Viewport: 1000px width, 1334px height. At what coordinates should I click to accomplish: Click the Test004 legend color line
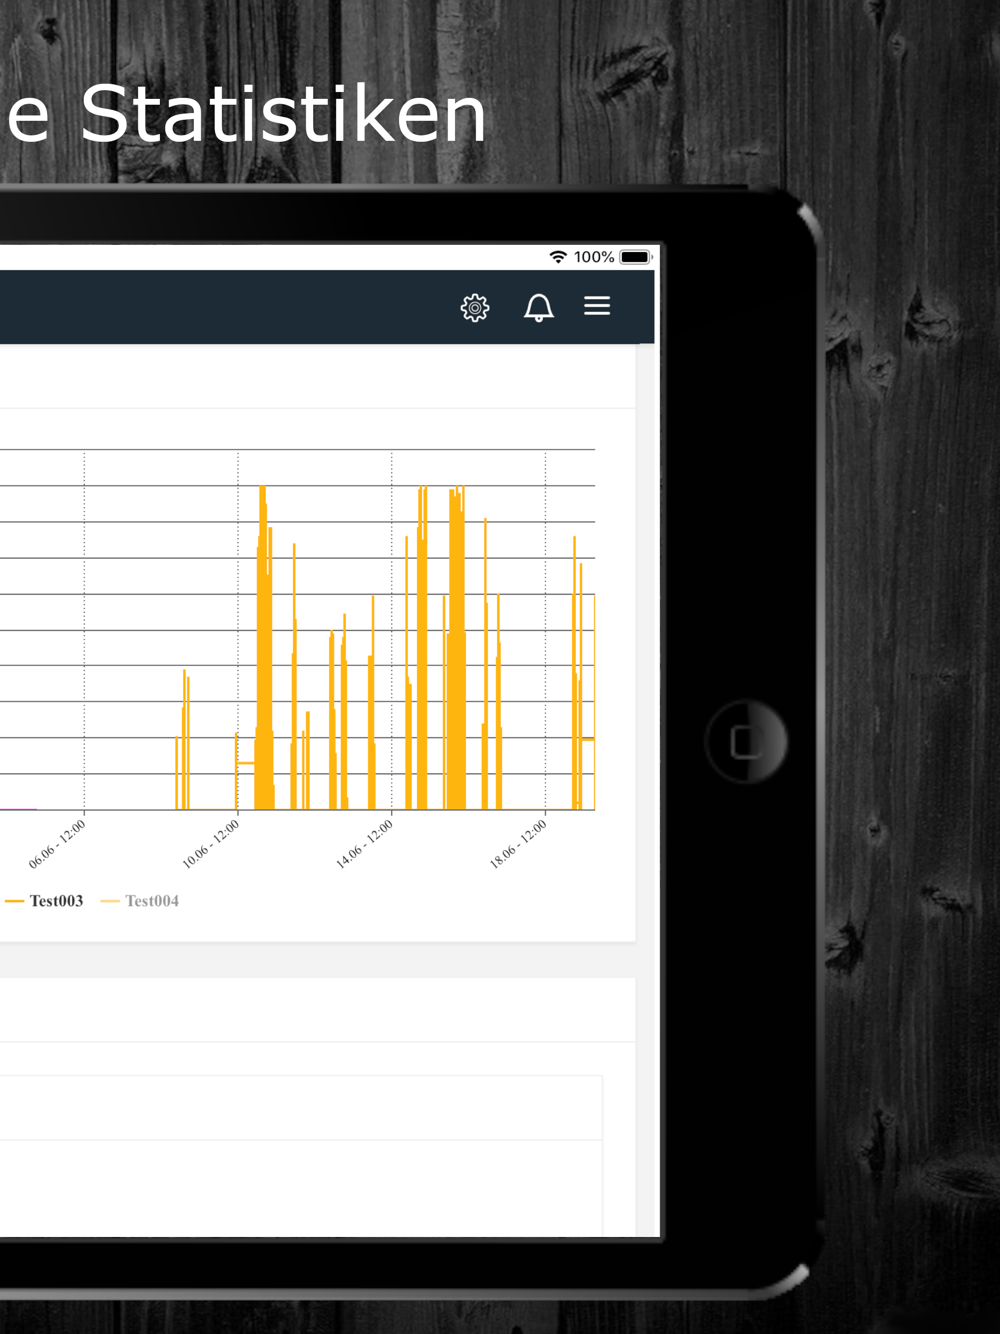click(x=110, y=901)
